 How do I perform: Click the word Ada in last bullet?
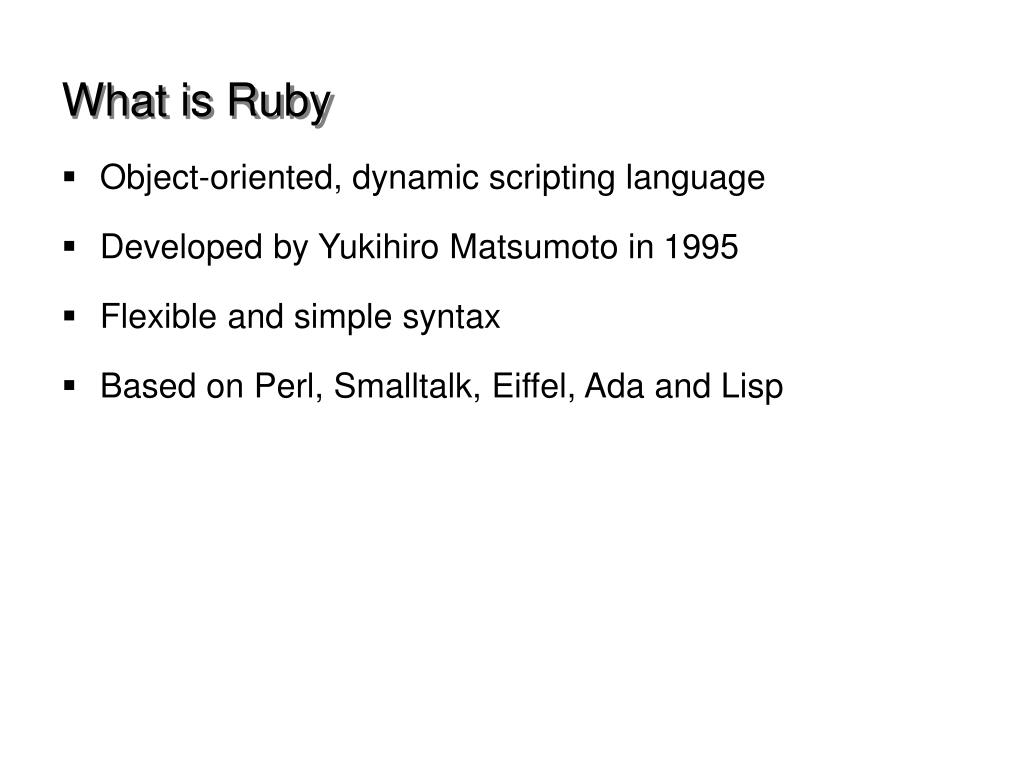pyautogui.click(x=614, y=386)
